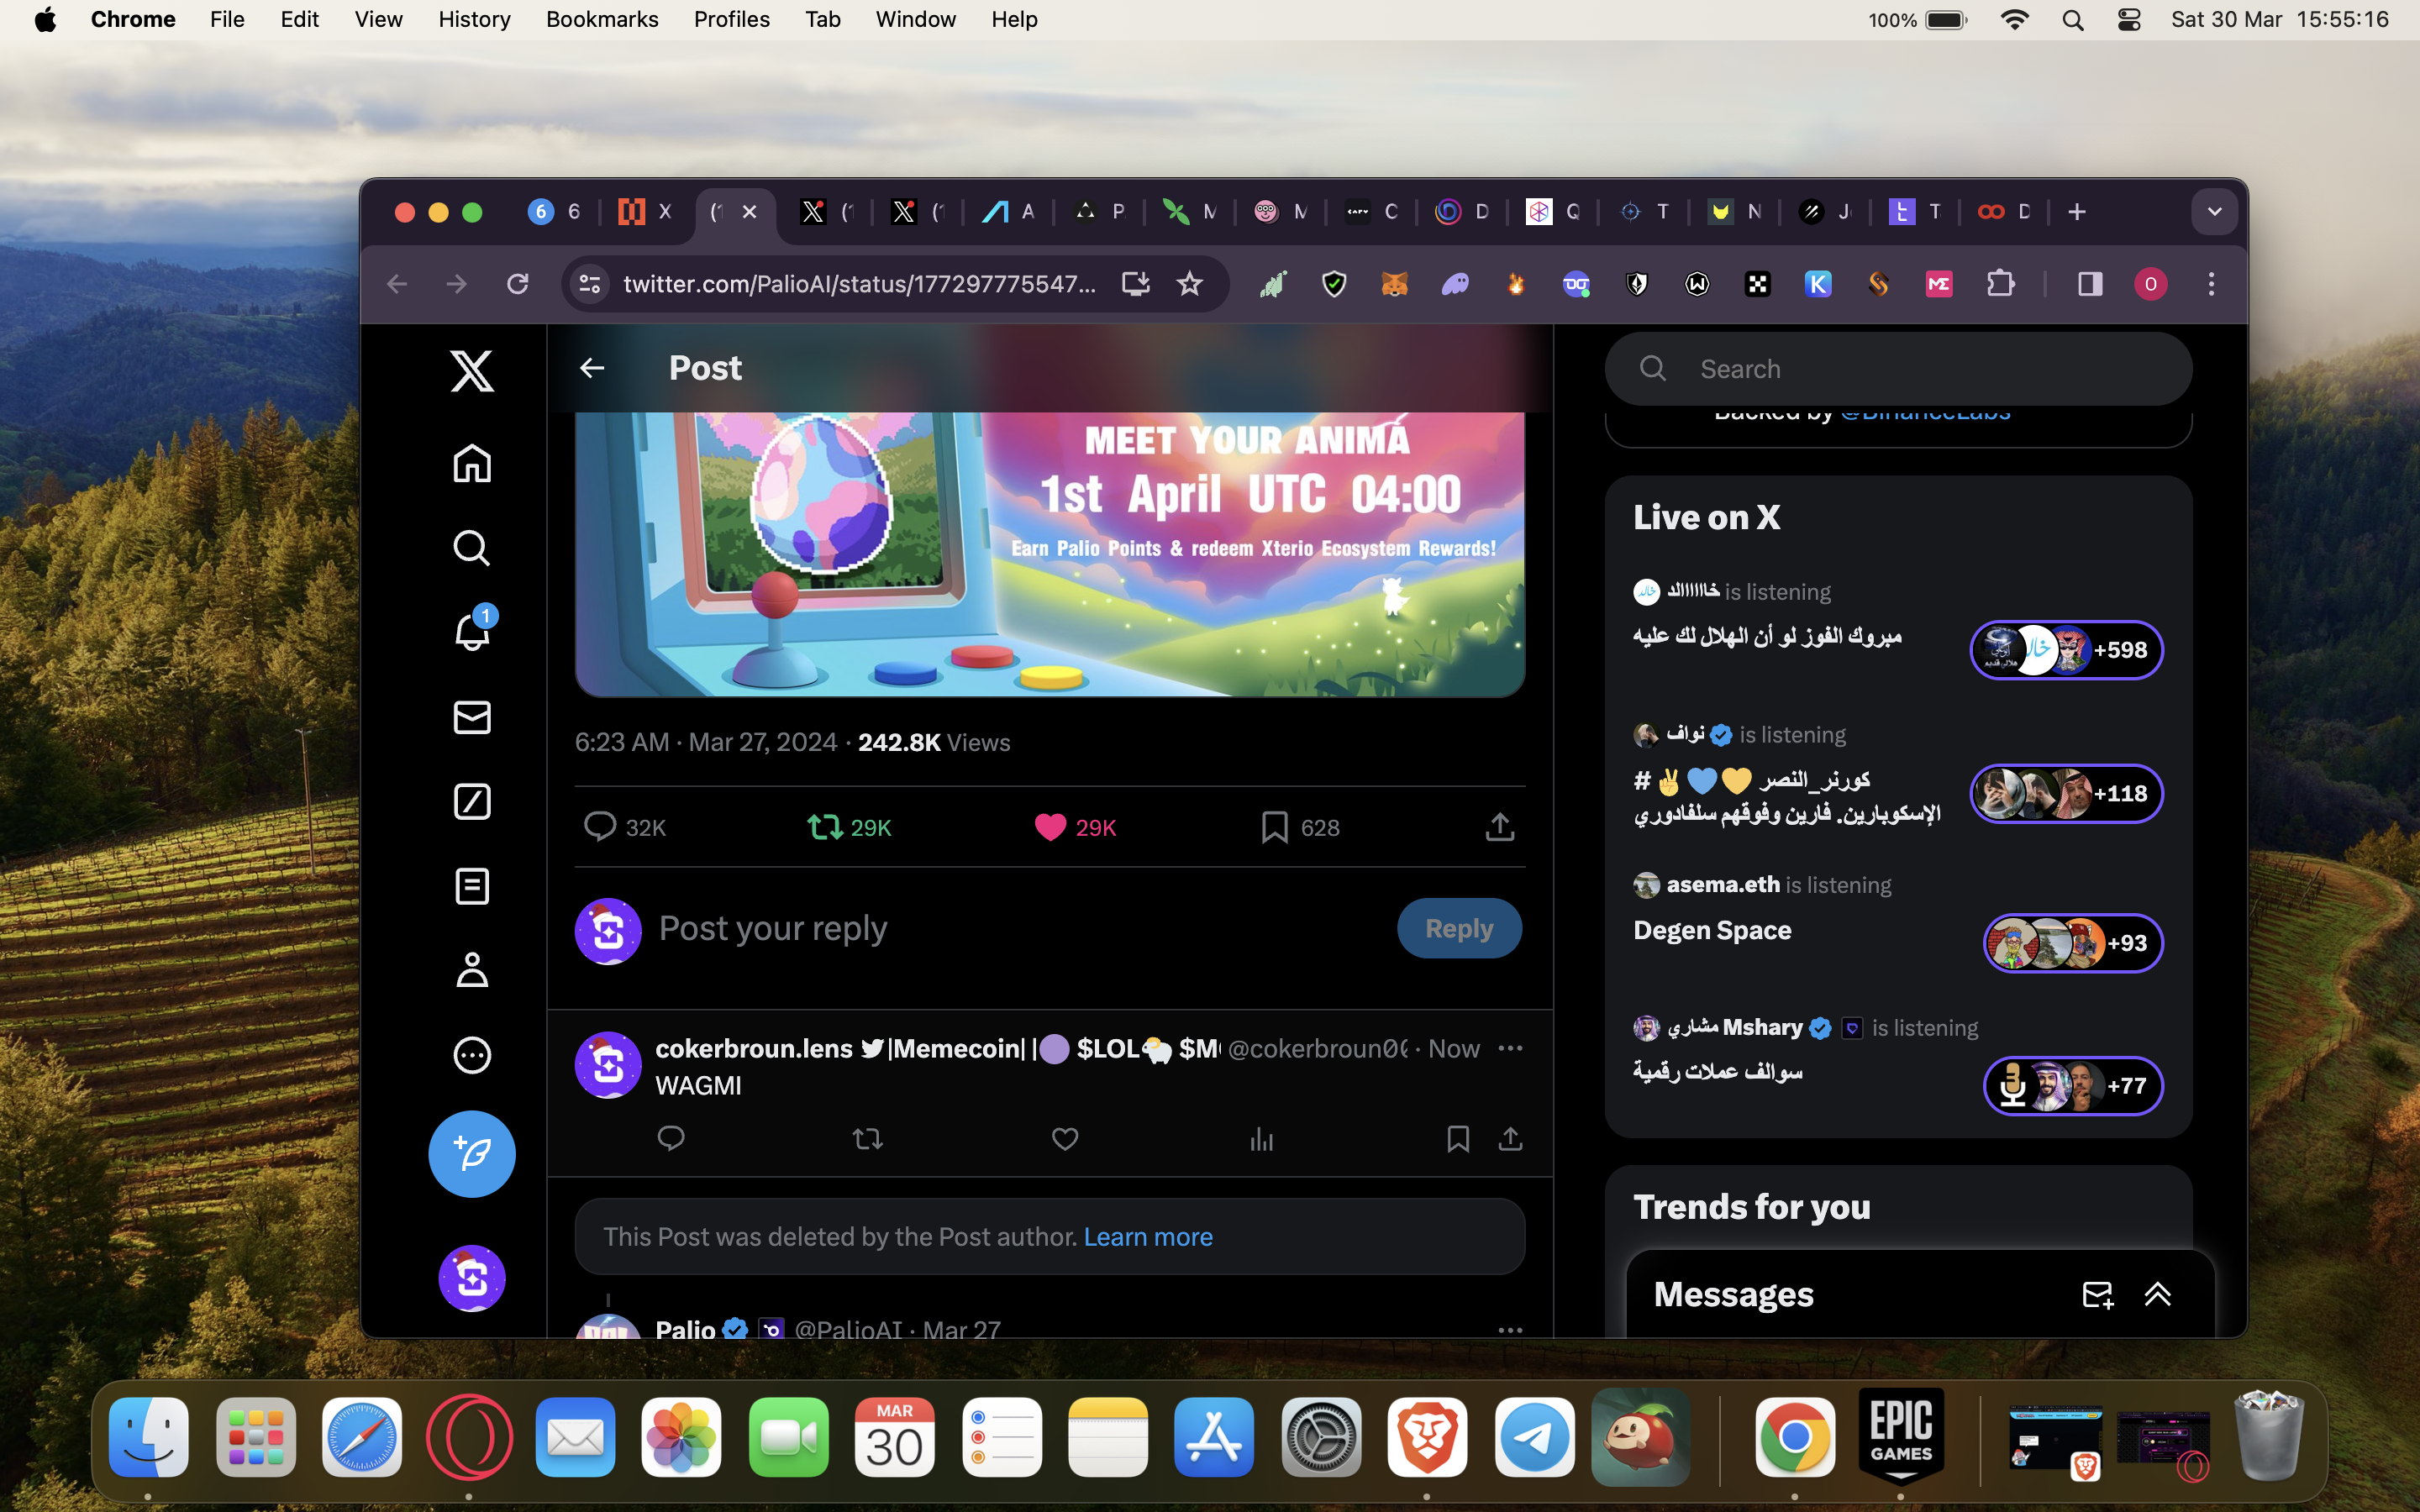The width and height of the screenshot is (2420, 1512).
Task: Click the compose post feather button
Action: tap(472, 1154)
